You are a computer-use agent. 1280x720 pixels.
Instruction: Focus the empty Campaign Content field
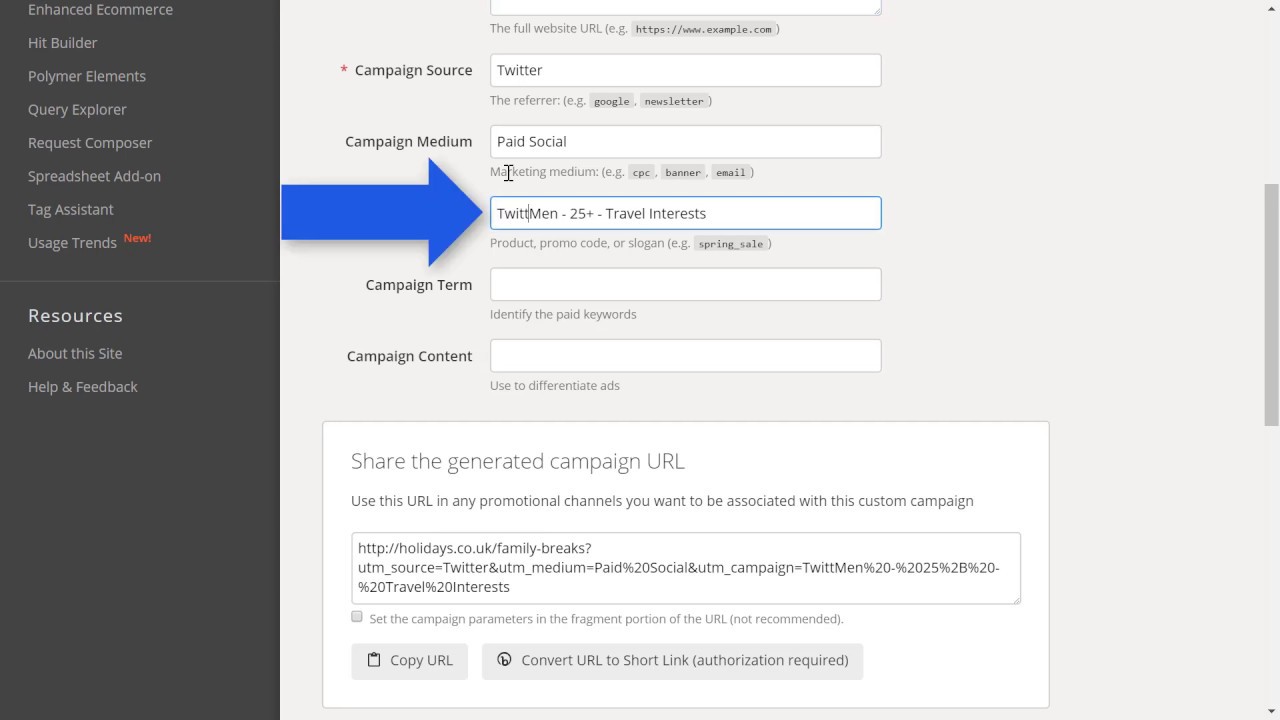[x=685, y=356]
